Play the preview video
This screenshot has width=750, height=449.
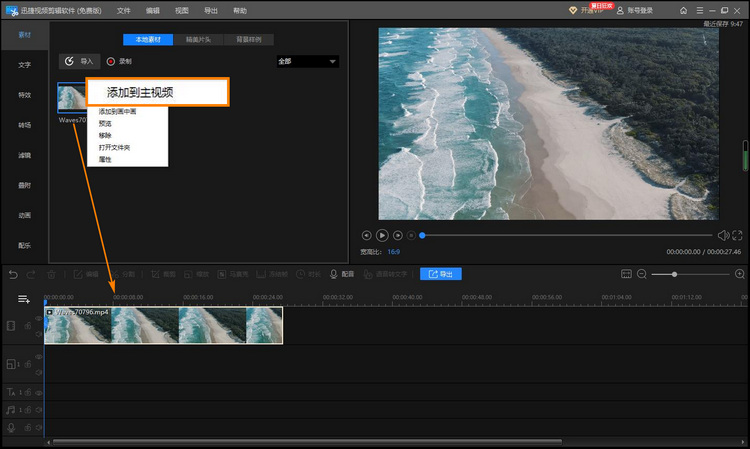(x=382, y=235)
